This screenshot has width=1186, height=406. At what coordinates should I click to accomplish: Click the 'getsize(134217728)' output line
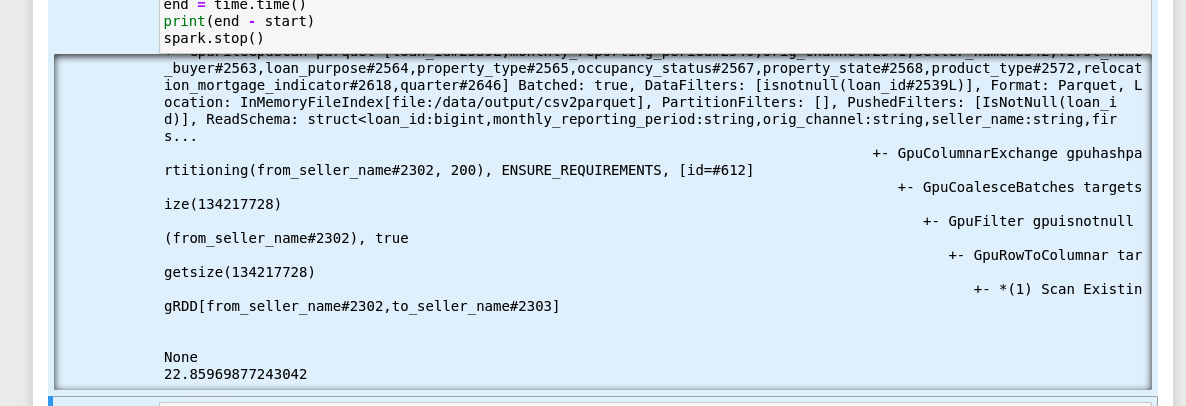pyautogui.click(x=239, y=272)
